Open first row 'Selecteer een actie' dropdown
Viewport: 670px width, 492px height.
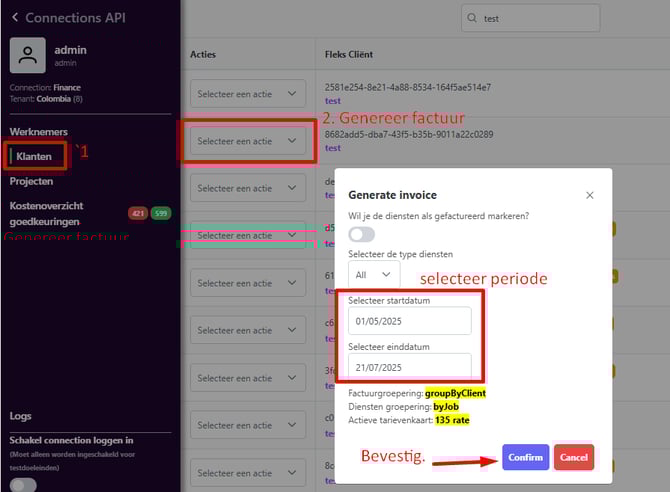(246, 94)
